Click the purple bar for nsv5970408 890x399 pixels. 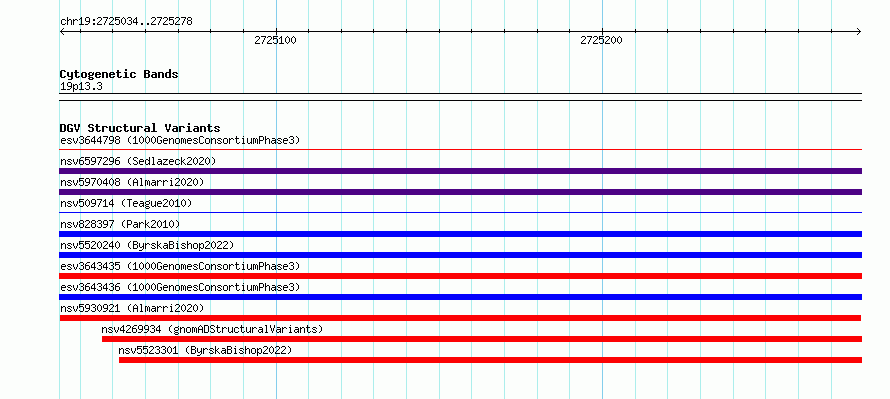point(461,192)
